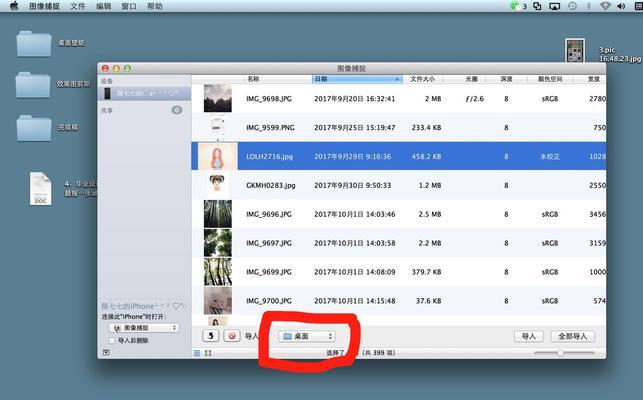Select thumbnail of IMG_9698.JPG
The height and width of the screenshot is (400, 643).
218,98
